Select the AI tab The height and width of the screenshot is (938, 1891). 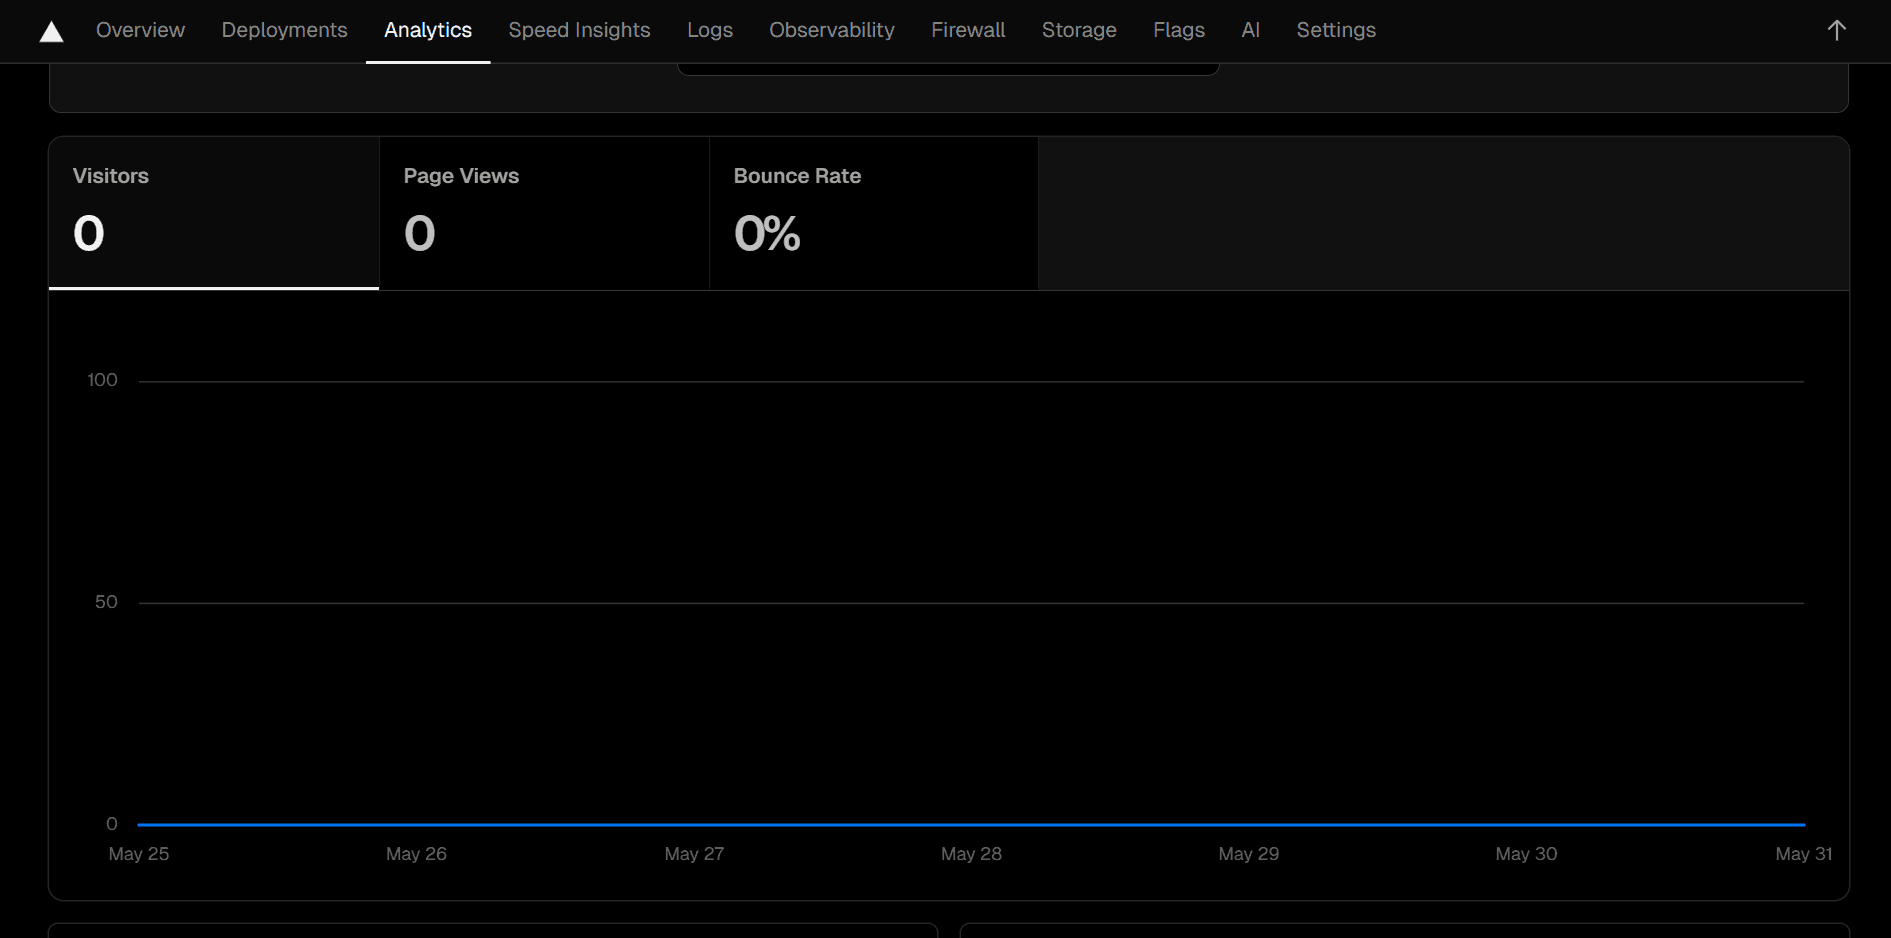(1250, 30)
